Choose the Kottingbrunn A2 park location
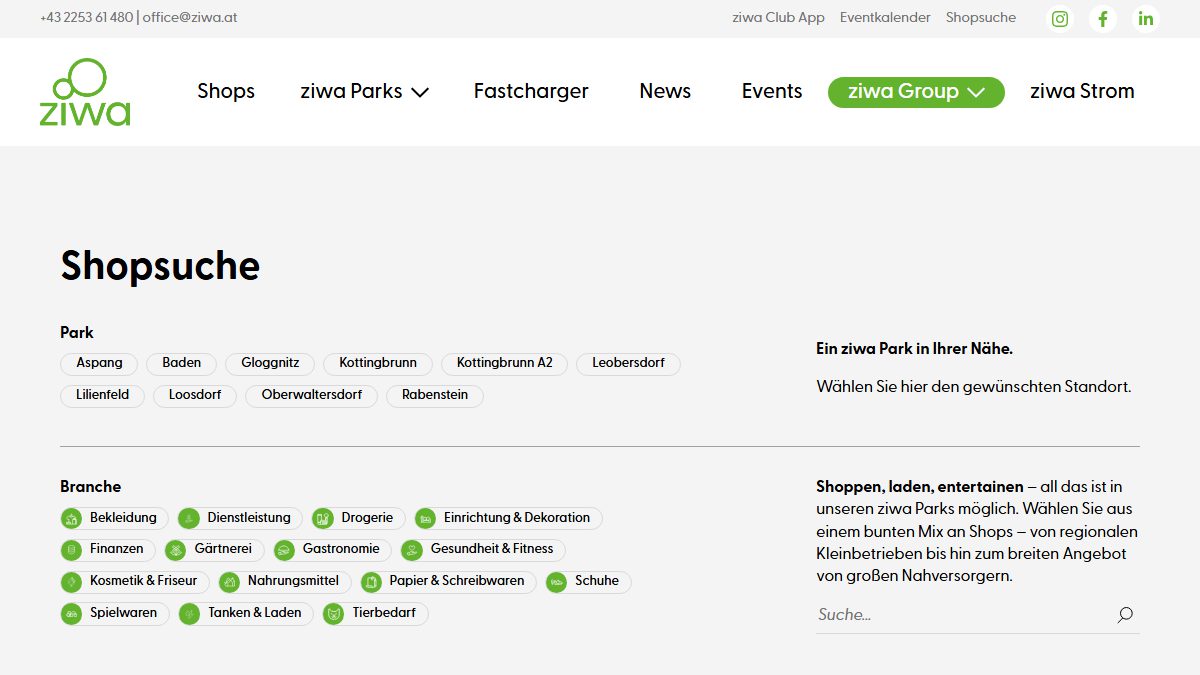This screenshot has width=1200, height=675. point(504,363)
